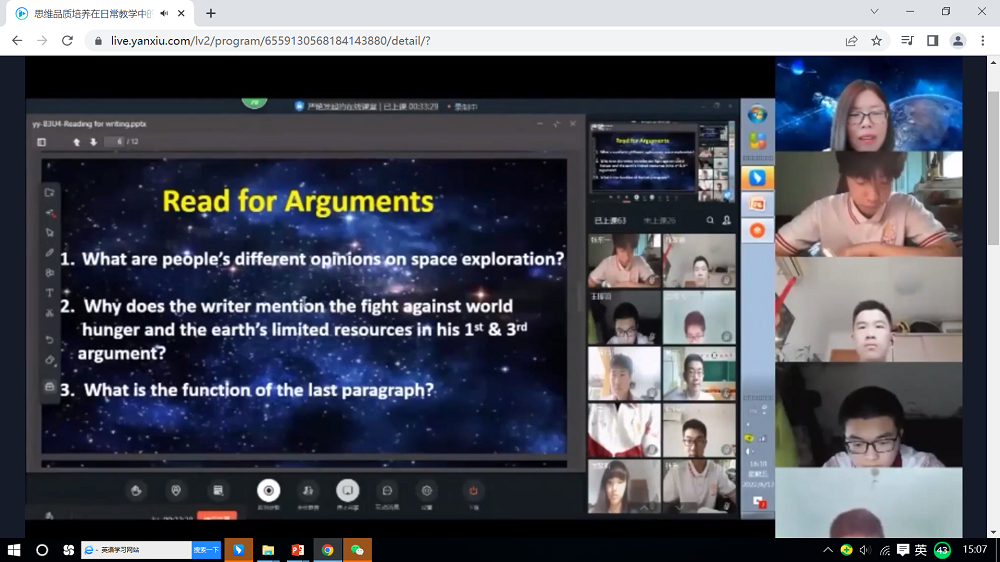Reload the current page
1000x562 pixels.
coord(68,41)
